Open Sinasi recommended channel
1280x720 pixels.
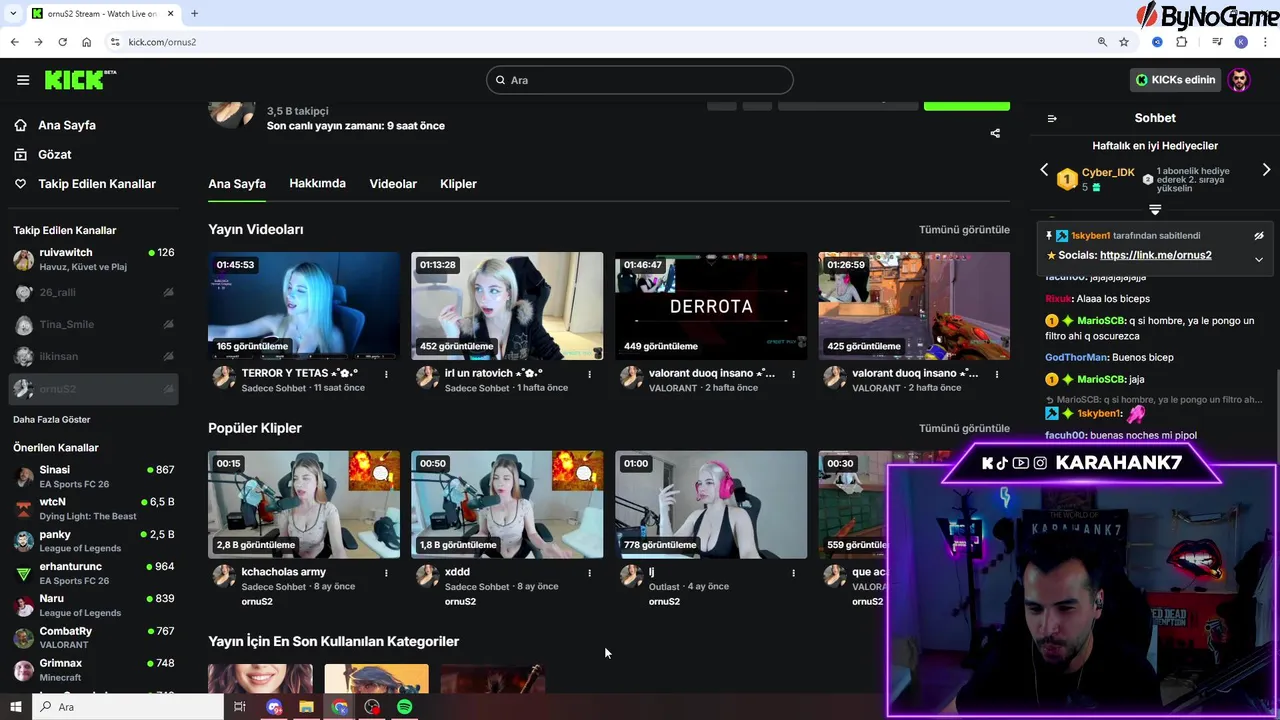[94, 477]
